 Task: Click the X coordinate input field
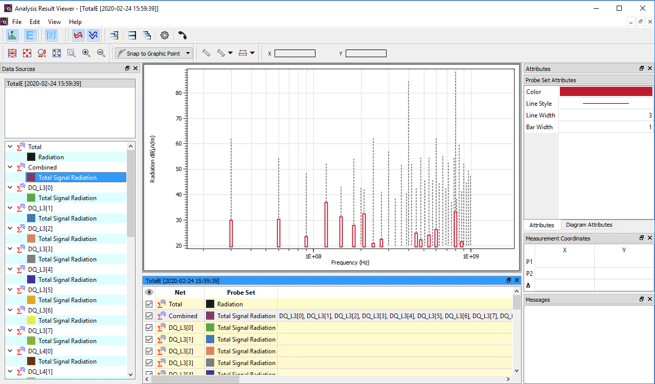coord(295,53)
